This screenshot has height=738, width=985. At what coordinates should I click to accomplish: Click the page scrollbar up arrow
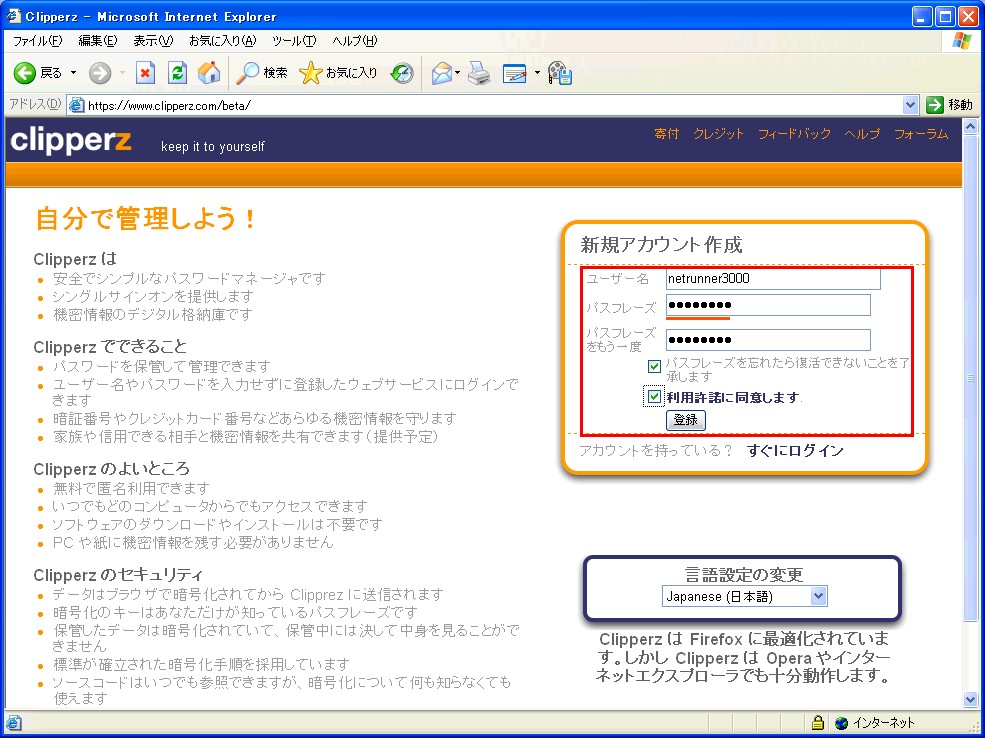970,128
